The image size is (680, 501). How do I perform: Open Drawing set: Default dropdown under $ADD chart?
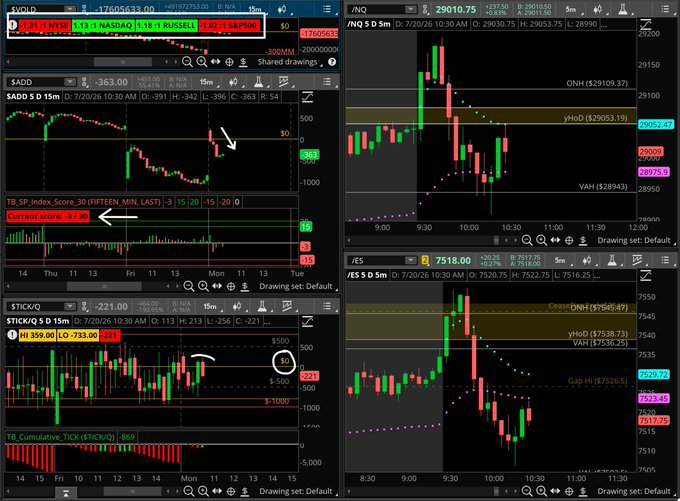tap(298, 286)
